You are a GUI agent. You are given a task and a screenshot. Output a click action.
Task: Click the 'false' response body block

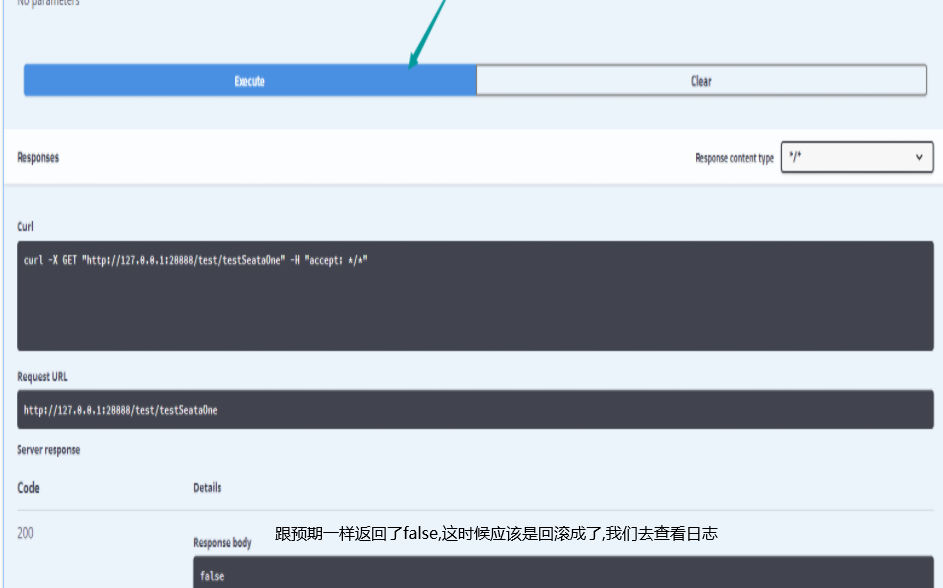[x=563, y=575]
